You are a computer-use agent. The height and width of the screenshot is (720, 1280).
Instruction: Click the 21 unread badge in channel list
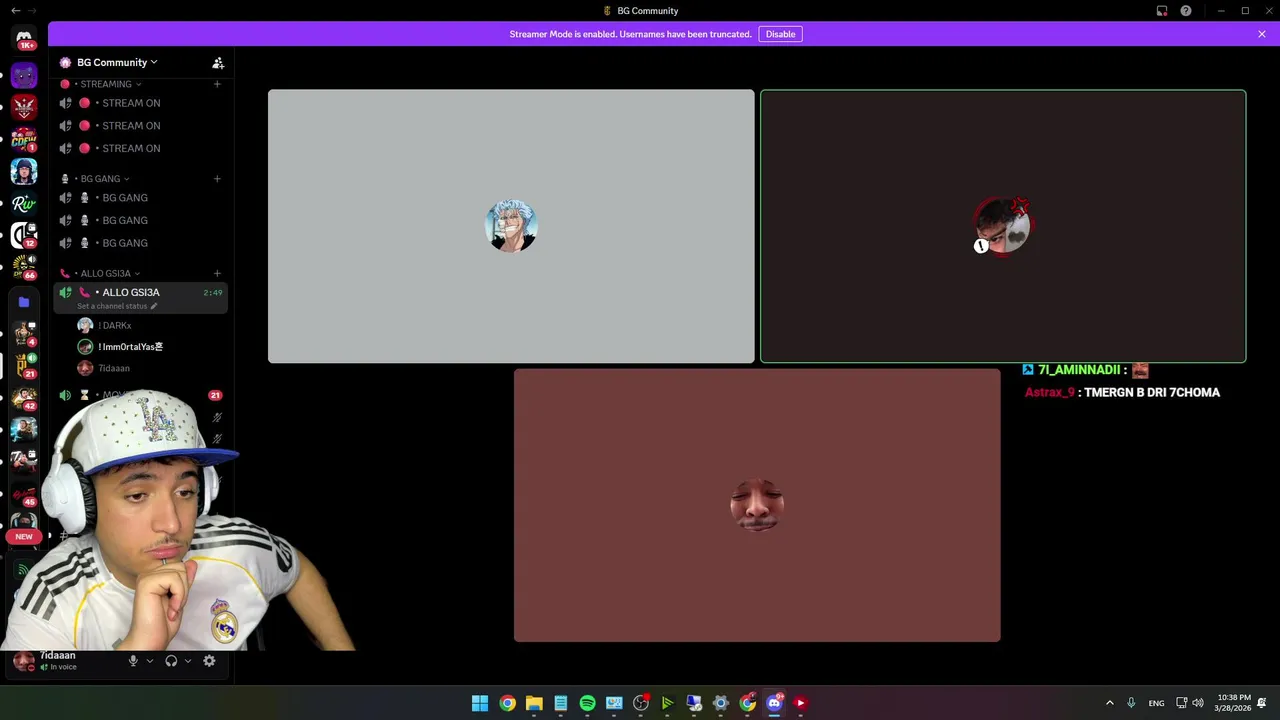pyautogui.click(x=215, y=395)
